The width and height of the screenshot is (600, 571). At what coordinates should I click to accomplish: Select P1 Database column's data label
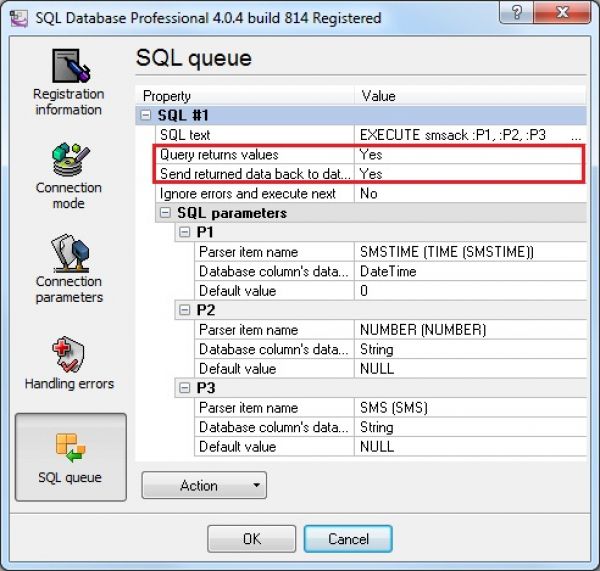[274, 271]
